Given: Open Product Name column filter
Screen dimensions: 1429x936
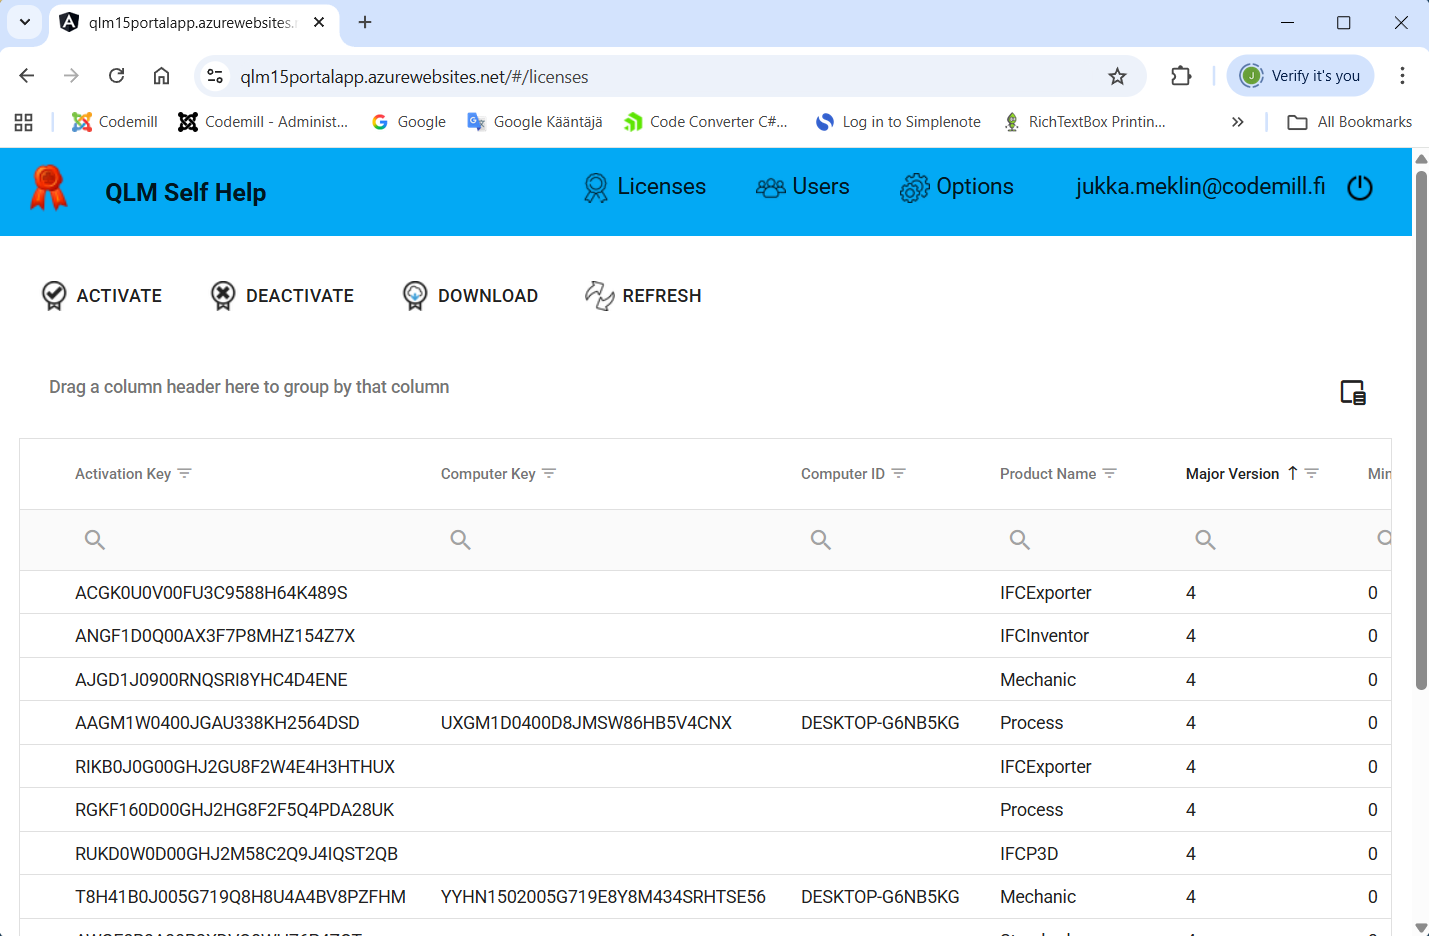Looking at the screenshot, I should click(x=1110, y=474).
